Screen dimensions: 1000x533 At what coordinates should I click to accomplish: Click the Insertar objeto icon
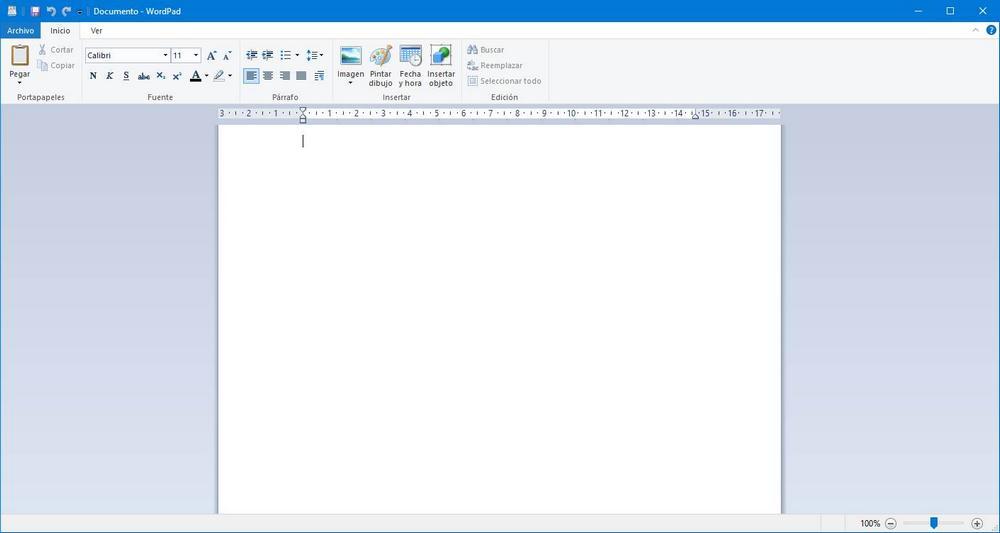point(441,55)
